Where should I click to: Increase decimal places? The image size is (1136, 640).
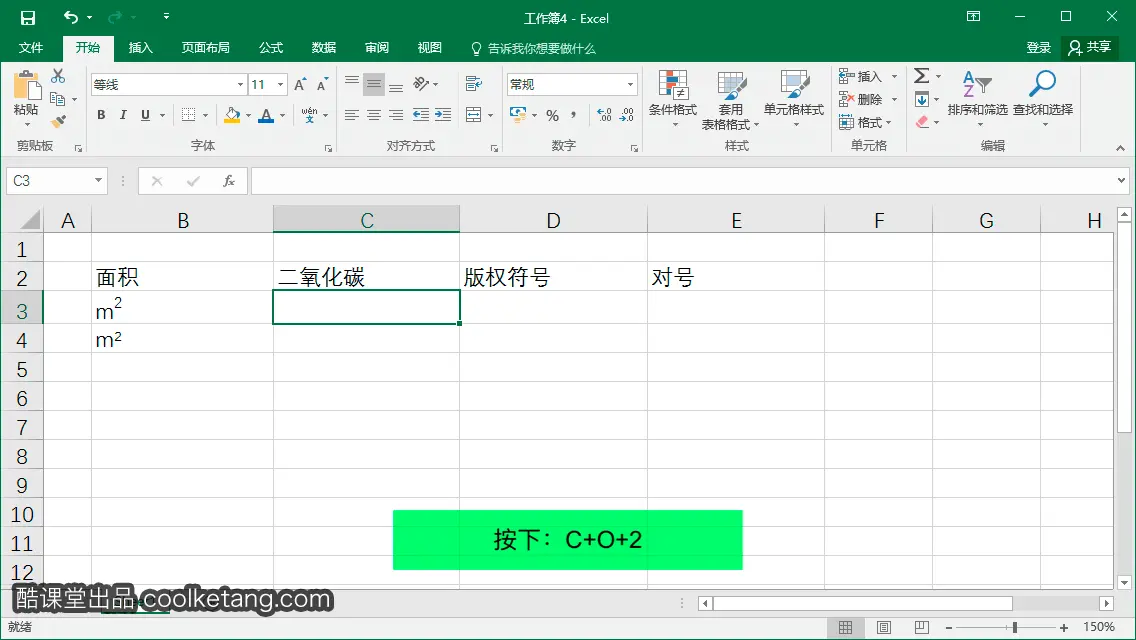tap(604, 115)
